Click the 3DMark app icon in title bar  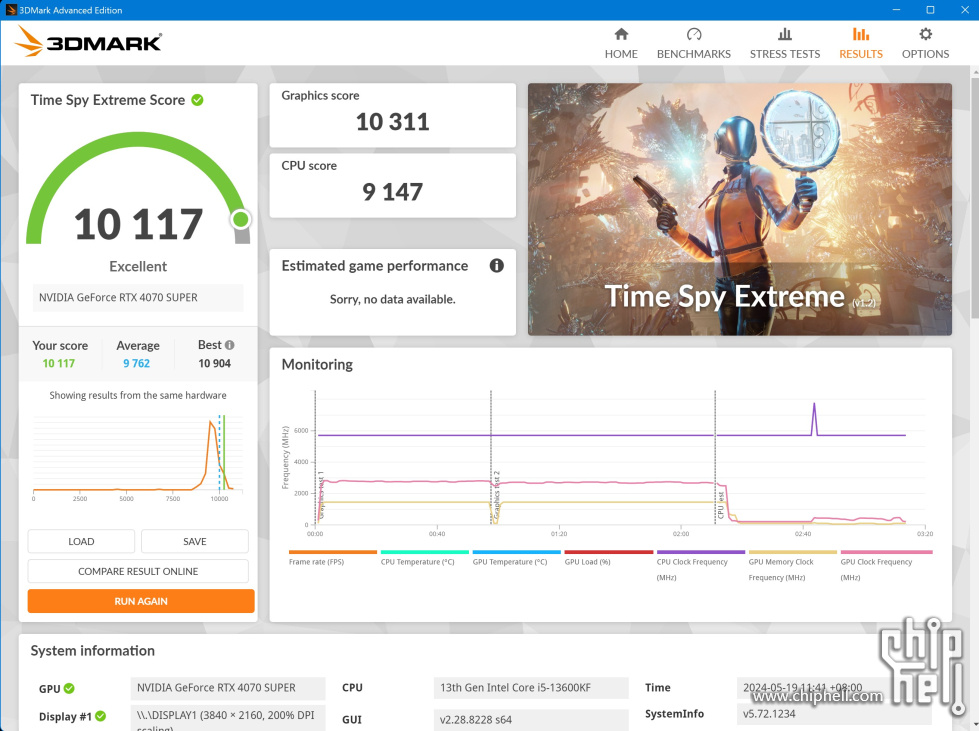click(x=11, y=10)
